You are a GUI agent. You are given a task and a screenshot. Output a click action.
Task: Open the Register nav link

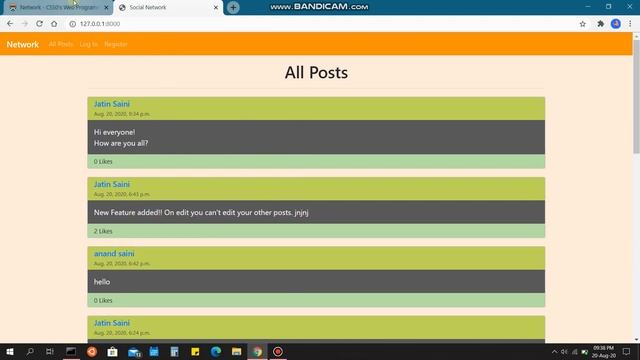pos(116,44)
